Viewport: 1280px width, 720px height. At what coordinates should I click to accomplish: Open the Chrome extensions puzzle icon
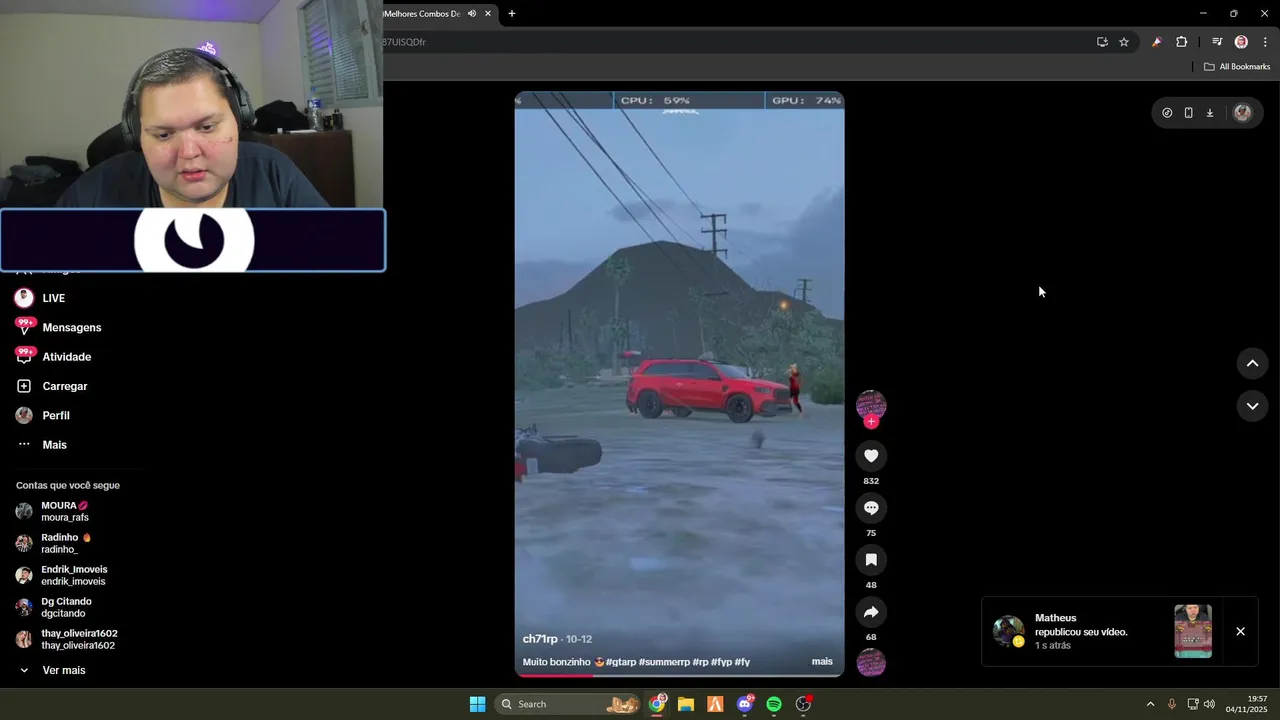(x=1182, y=42)
